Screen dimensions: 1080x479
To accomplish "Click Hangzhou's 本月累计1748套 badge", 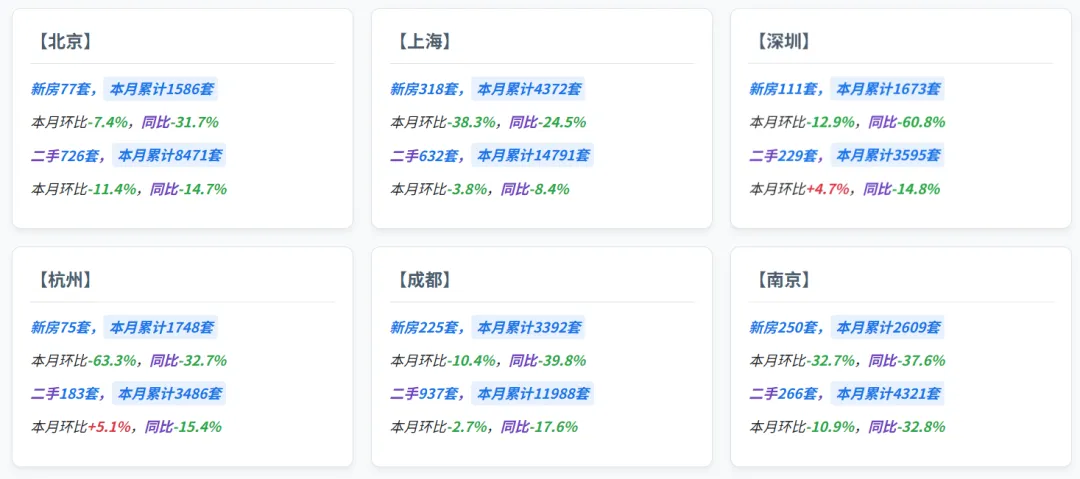I will click(x=160, y=327).
